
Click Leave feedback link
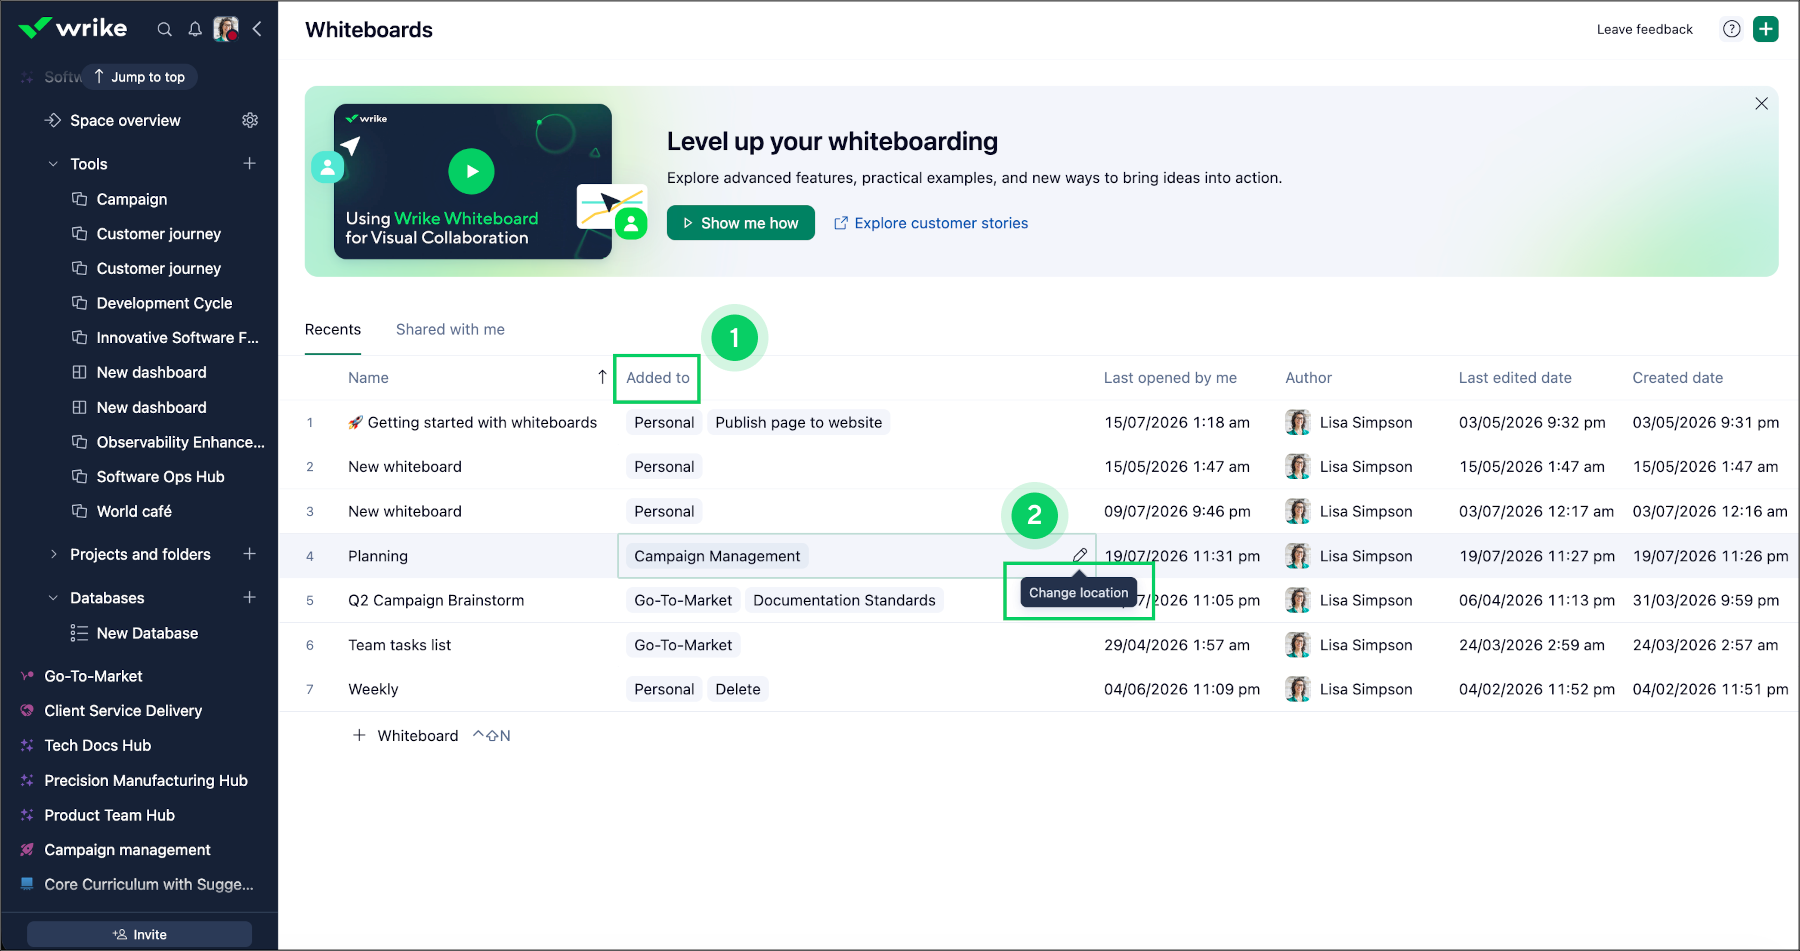[1645, 29]
